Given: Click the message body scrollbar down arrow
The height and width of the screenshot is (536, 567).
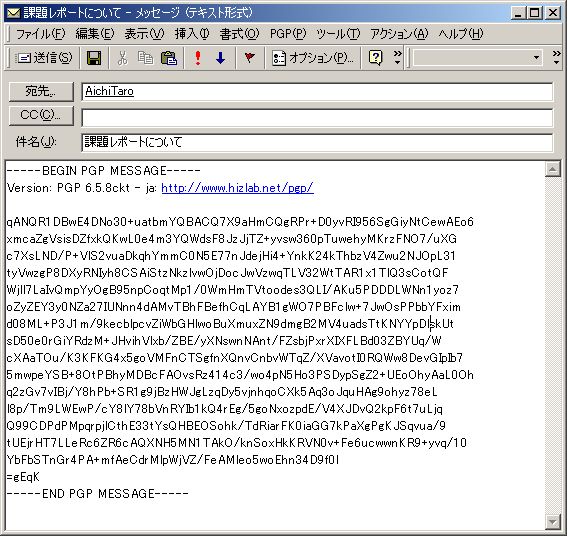Looking at the screenshot, I should [553, 521].
